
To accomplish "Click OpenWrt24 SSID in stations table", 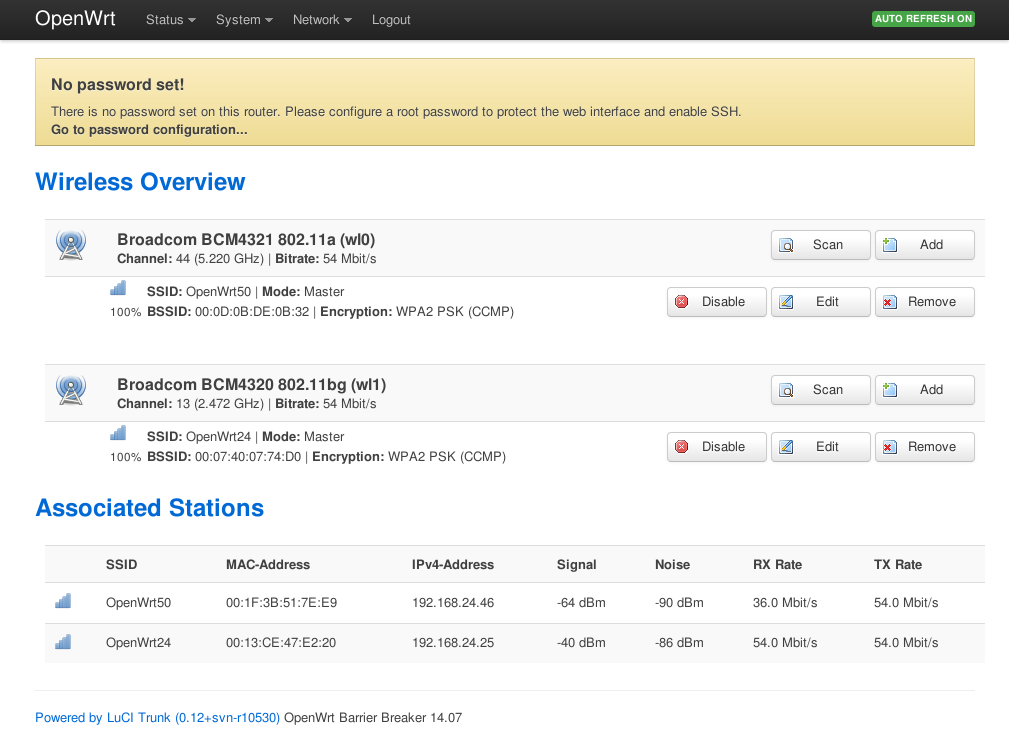I will tap(138, 643).
